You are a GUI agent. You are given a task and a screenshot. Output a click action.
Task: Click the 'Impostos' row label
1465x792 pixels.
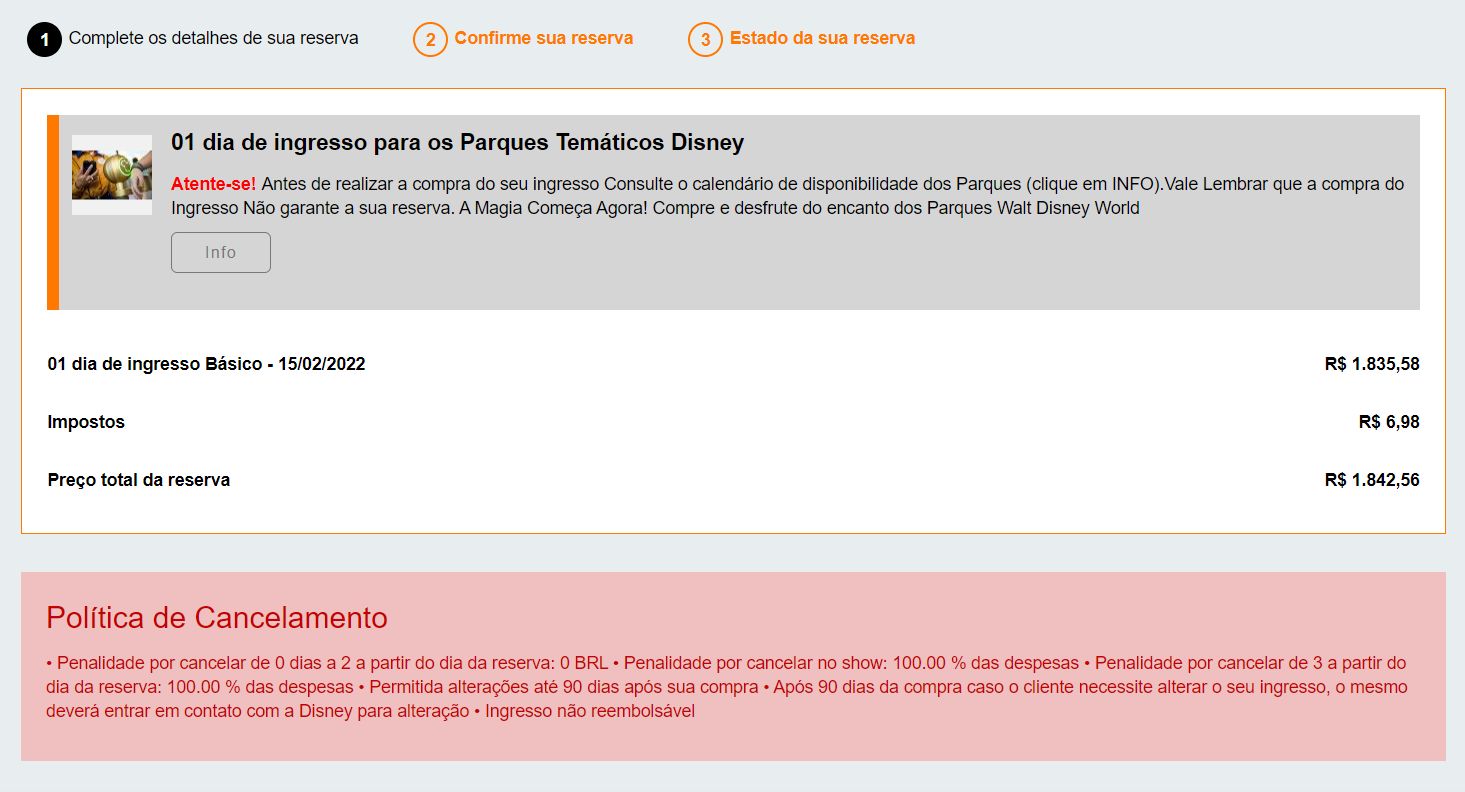[86, 422]
